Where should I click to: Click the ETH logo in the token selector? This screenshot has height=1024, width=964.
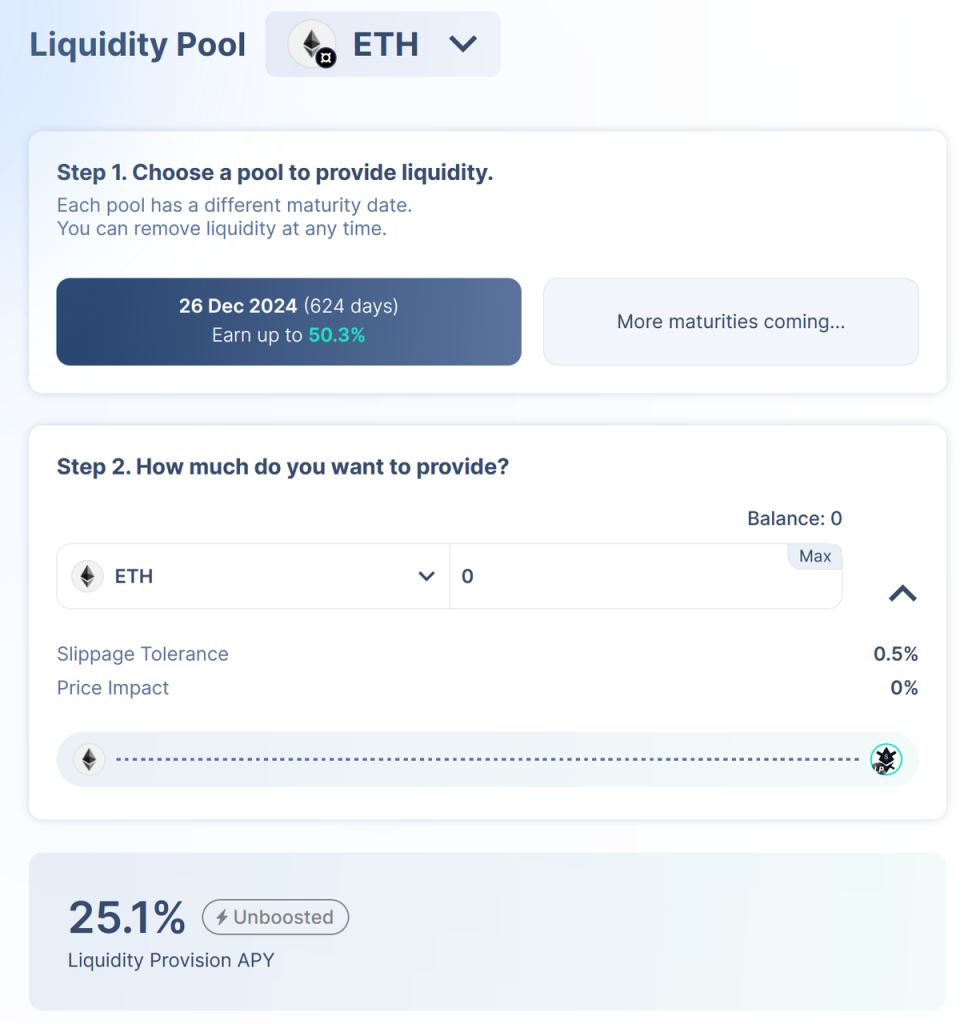(x=88, y=577)
